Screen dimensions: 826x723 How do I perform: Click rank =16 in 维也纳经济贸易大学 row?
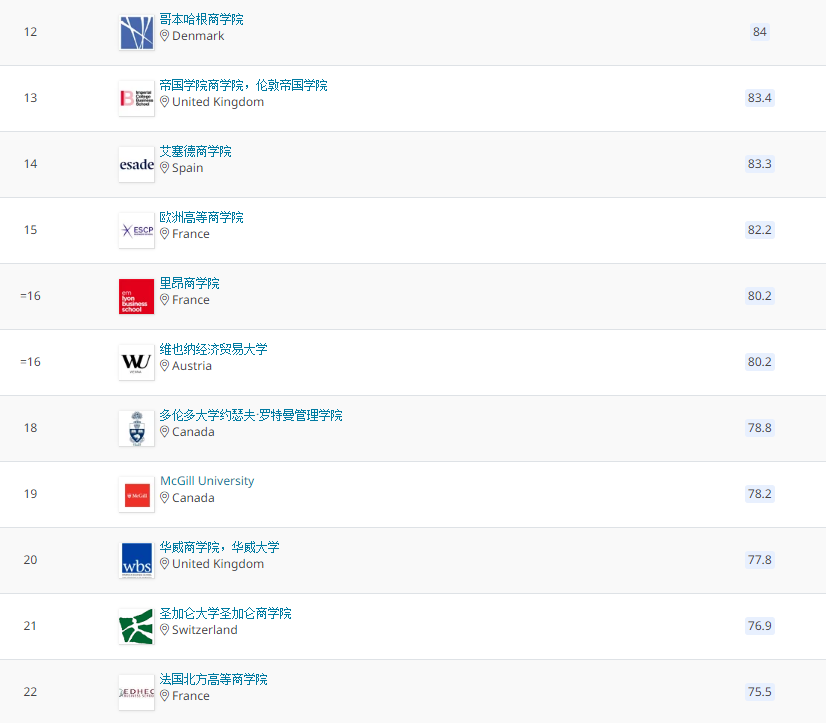coord(31,362)
